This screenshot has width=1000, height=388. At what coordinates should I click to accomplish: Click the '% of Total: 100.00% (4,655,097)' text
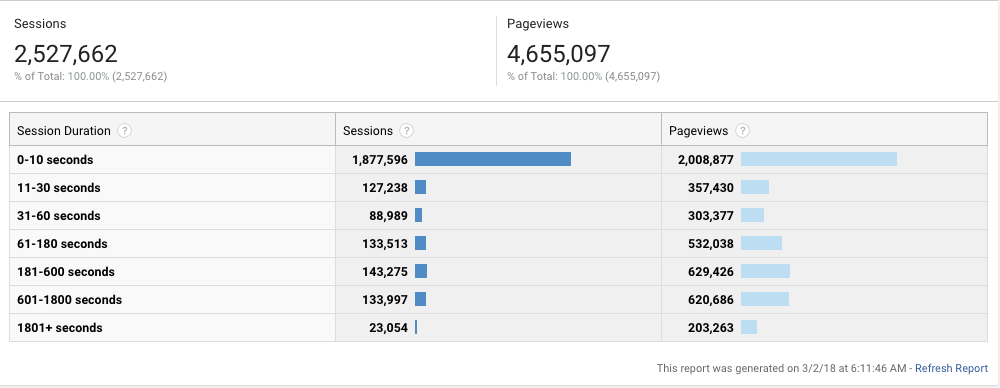point(584,77)
